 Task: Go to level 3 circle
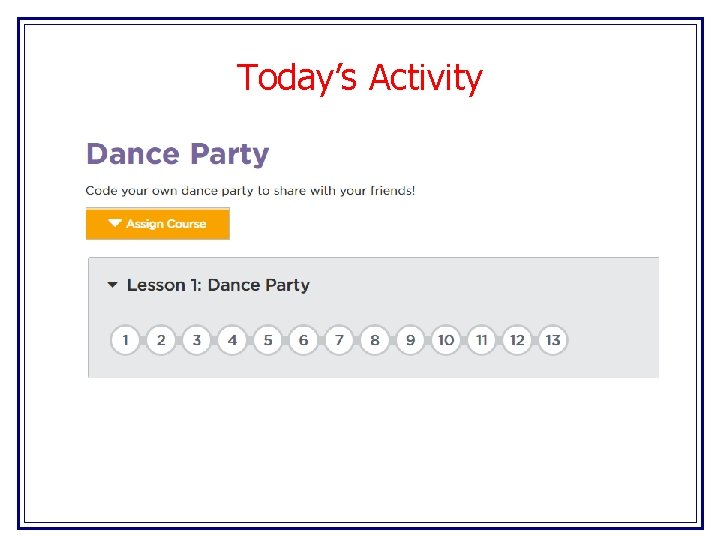pos(197,340)
